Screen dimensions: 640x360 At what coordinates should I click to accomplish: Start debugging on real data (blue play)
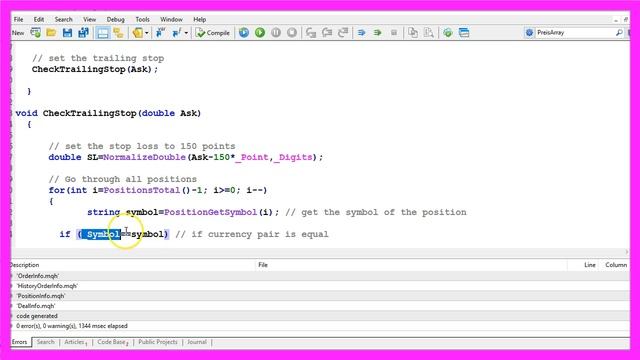(x=244, y=33)
